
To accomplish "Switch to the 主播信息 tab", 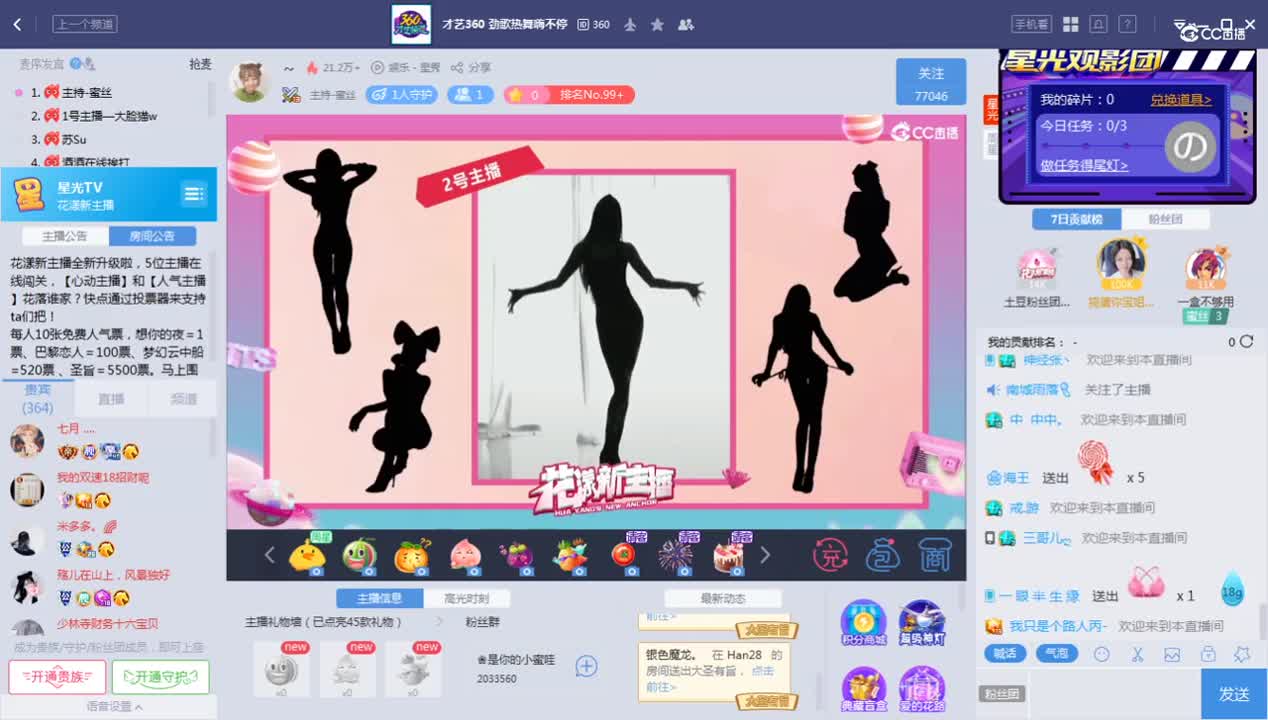I will click(380, 598).
